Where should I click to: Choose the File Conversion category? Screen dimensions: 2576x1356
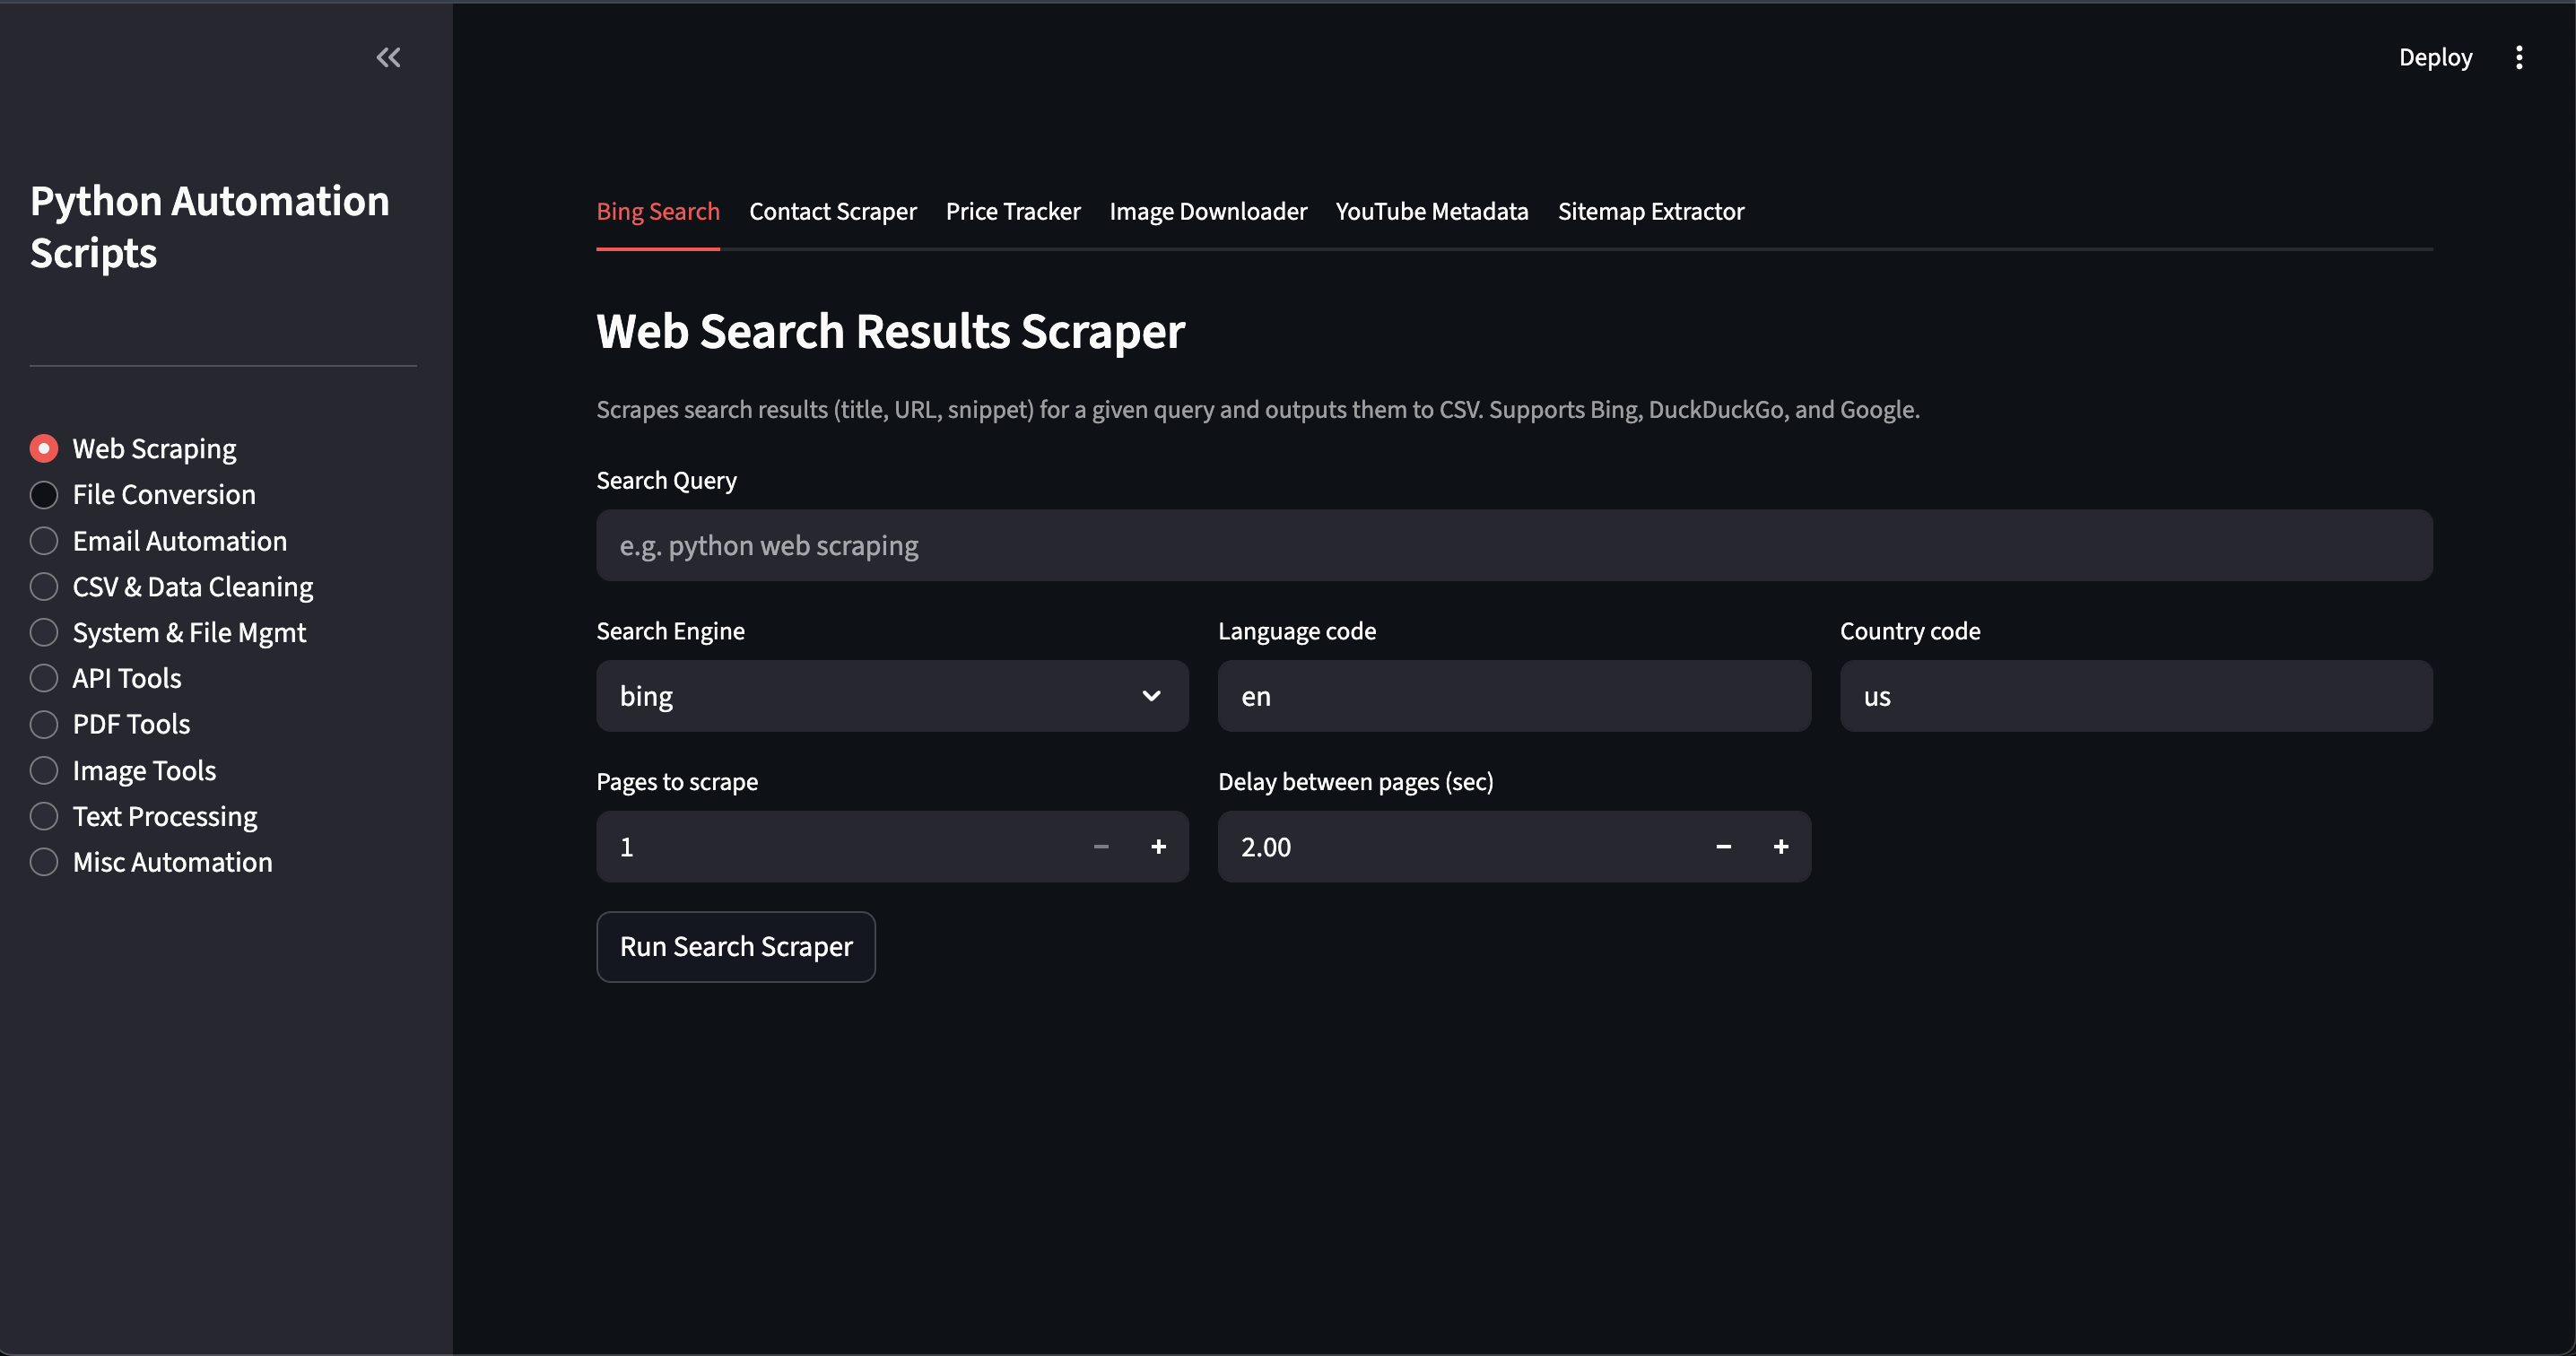pos(44,494)
